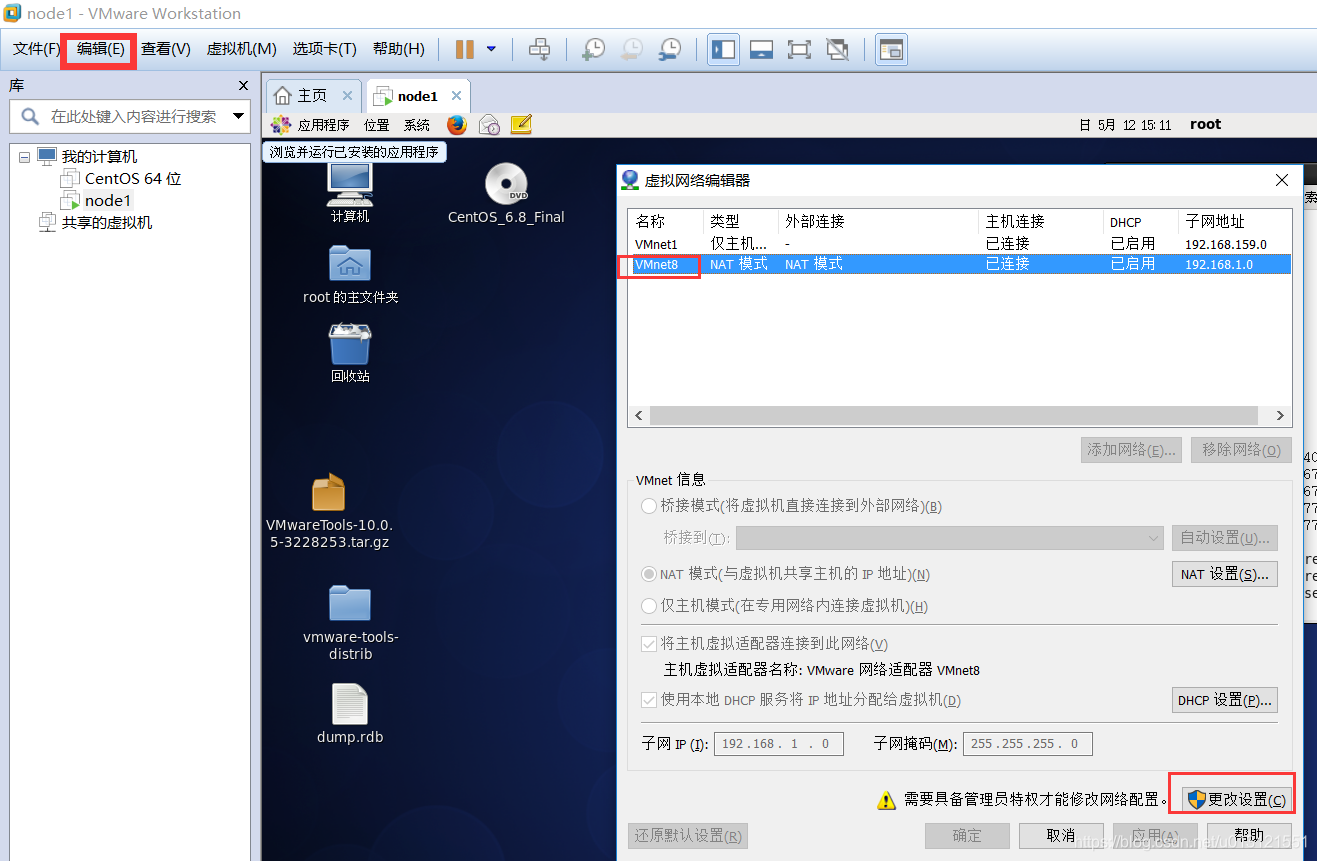Click the horizontal scrollbar left arrow
1317x861 pixels.
coord(638,415)
